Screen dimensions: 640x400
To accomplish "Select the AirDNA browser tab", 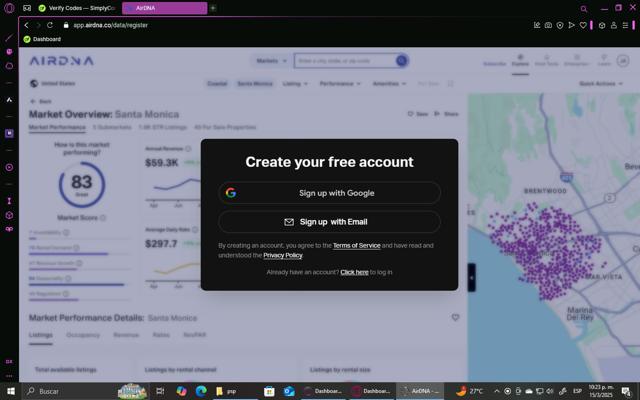I will point(164,8).
